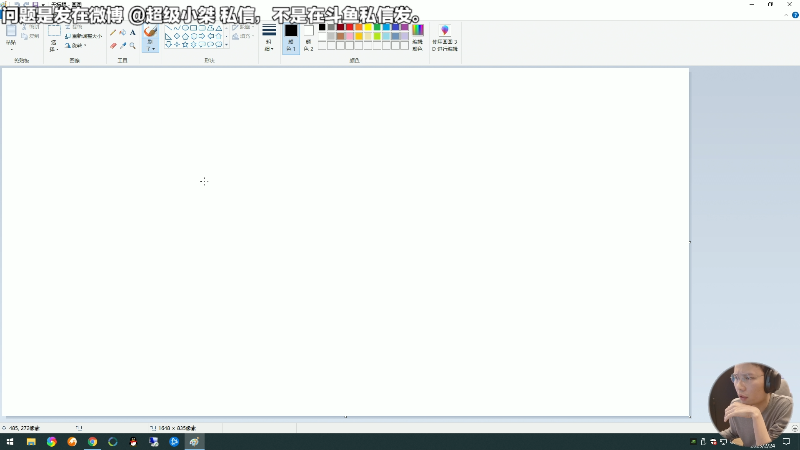This screenshot has width=800, height=450.
Task: Click the Edit colors rainbow button
Action: click(x=418, y=38)
